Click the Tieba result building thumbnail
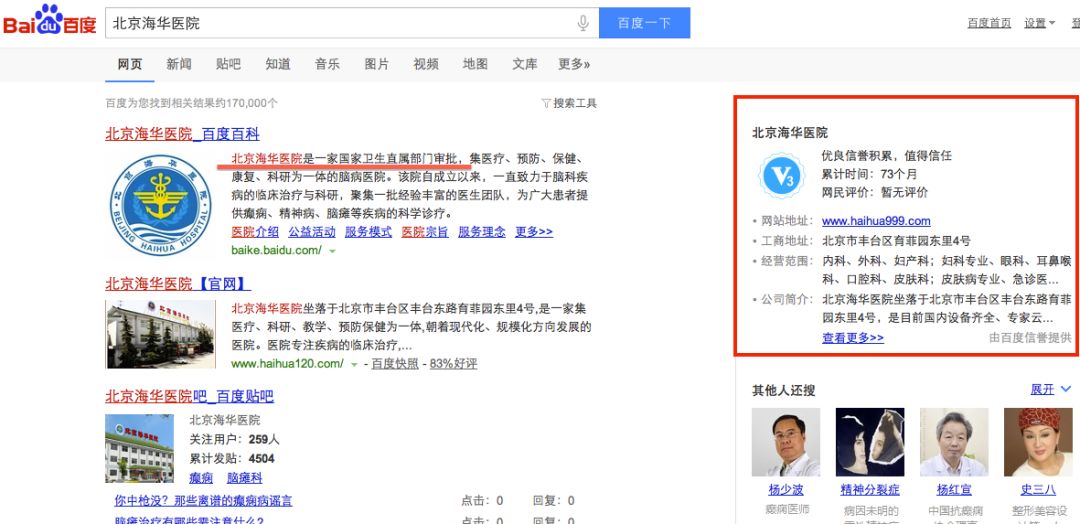 [140, 448]
